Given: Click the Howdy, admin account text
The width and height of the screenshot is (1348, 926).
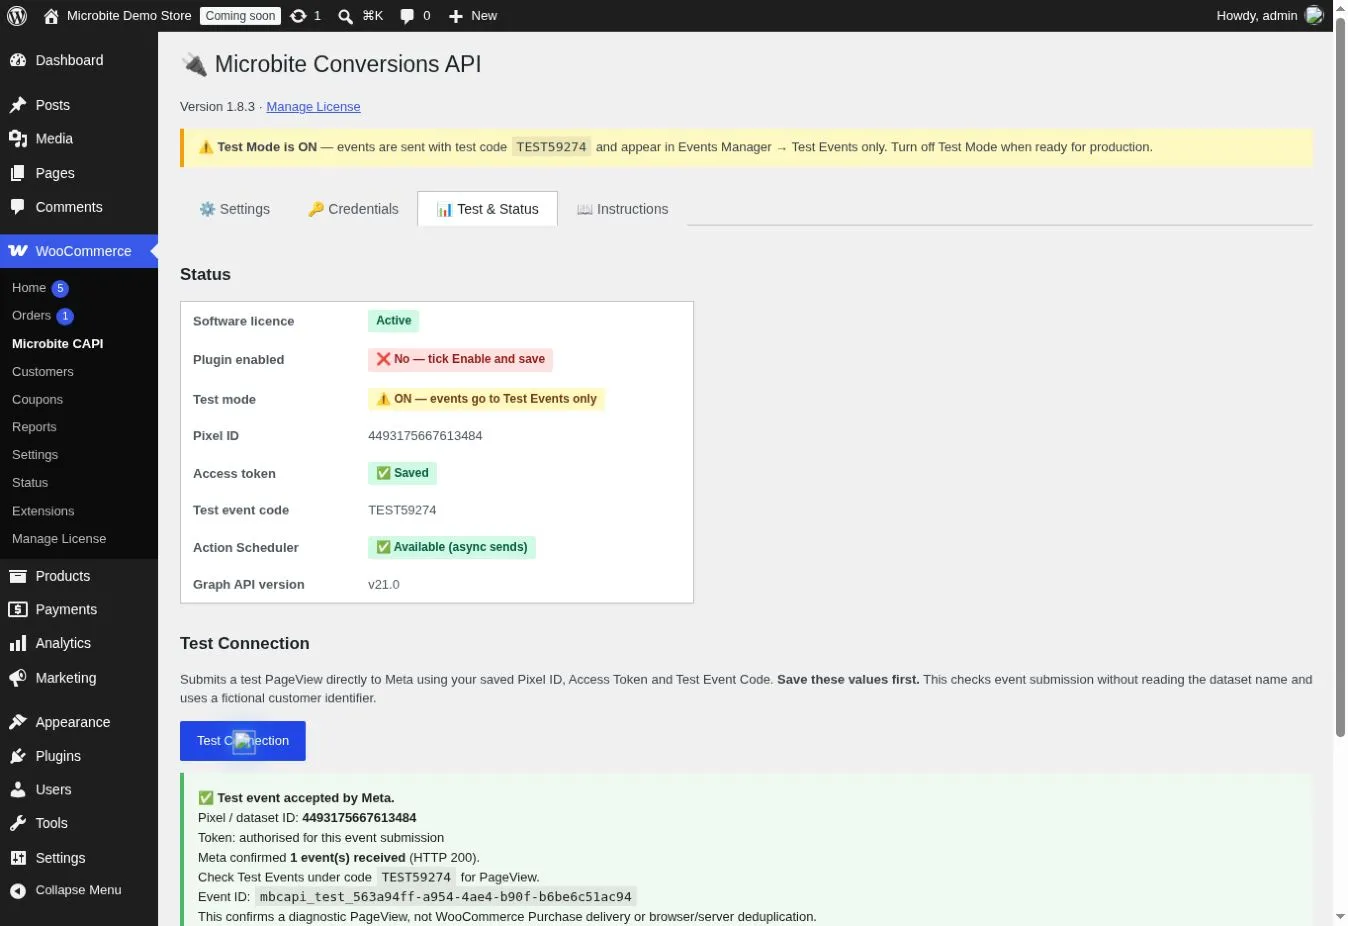Looking at the screenshot, I should (x=1257, y=16).
